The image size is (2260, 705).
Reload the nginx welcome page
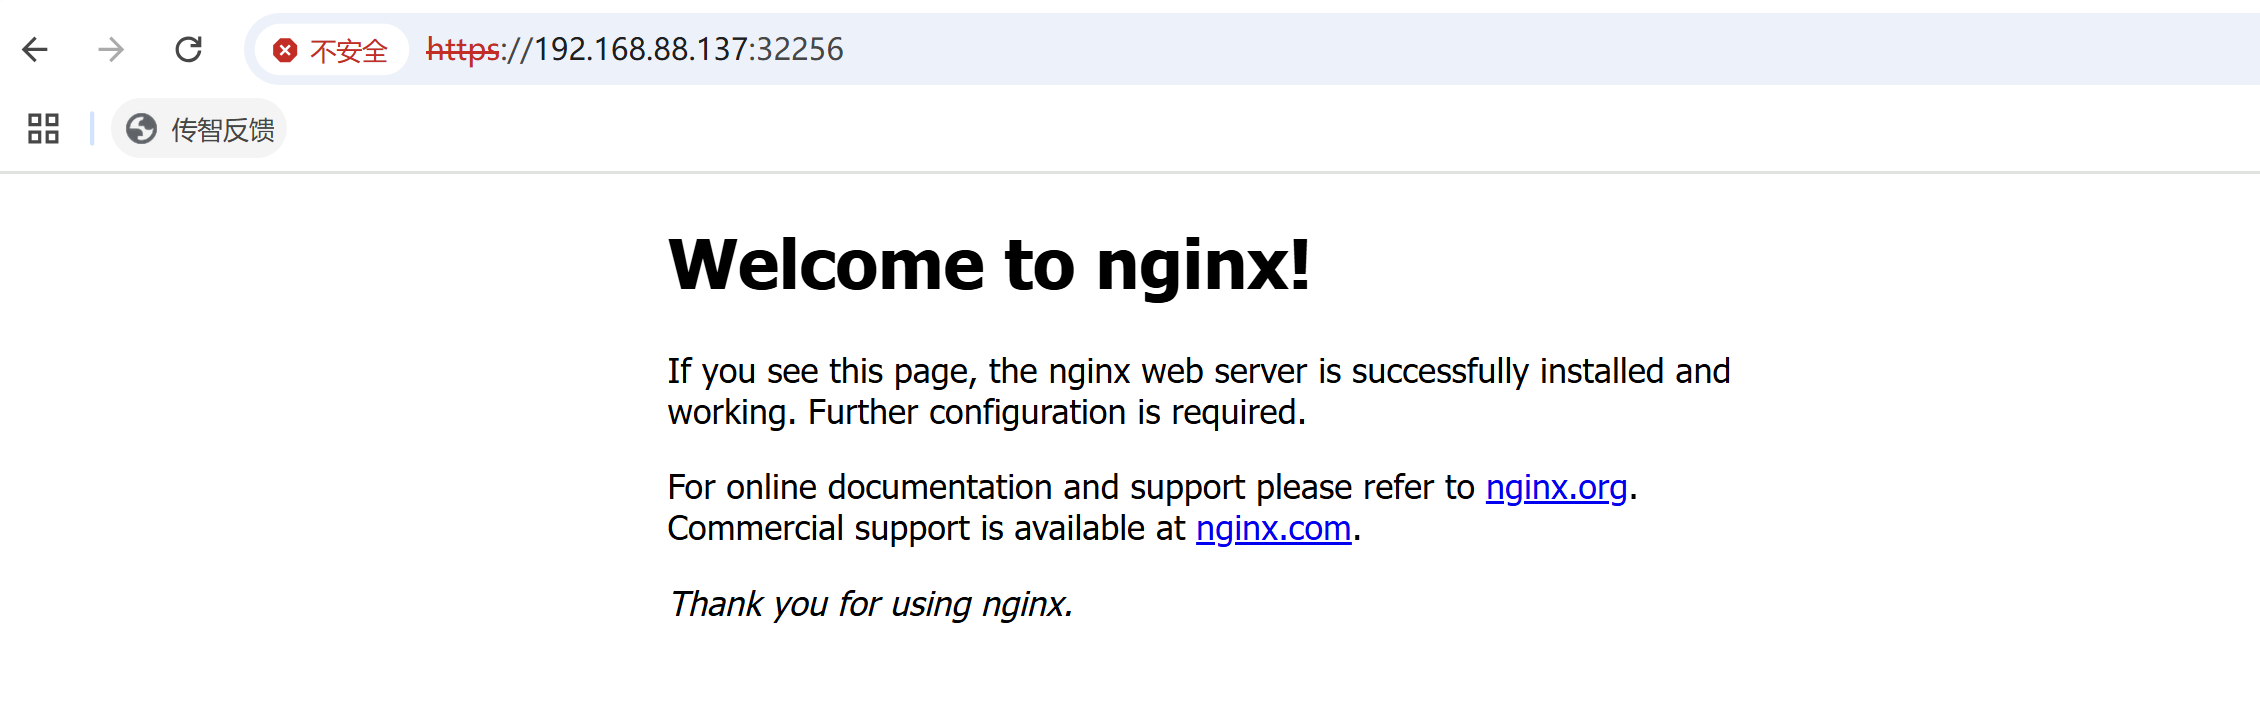click(x=188, y=49)
